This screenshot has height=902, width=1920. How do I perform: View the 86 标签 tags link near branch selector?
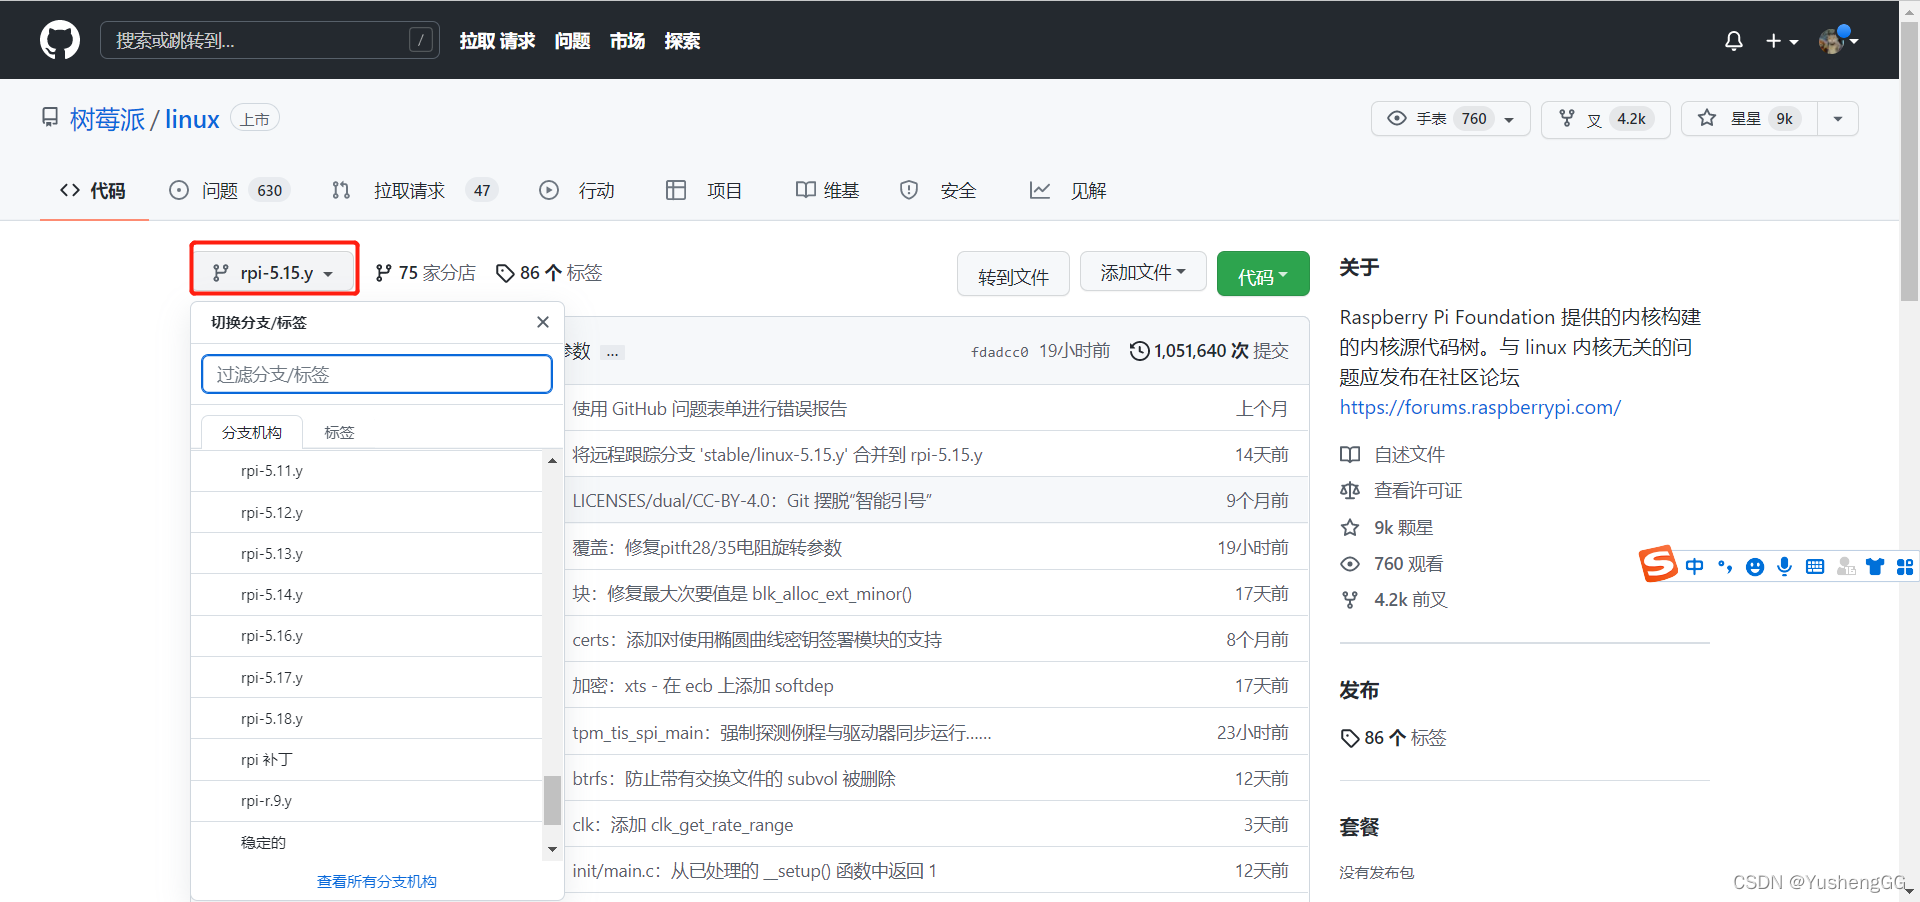pos(549,273)
